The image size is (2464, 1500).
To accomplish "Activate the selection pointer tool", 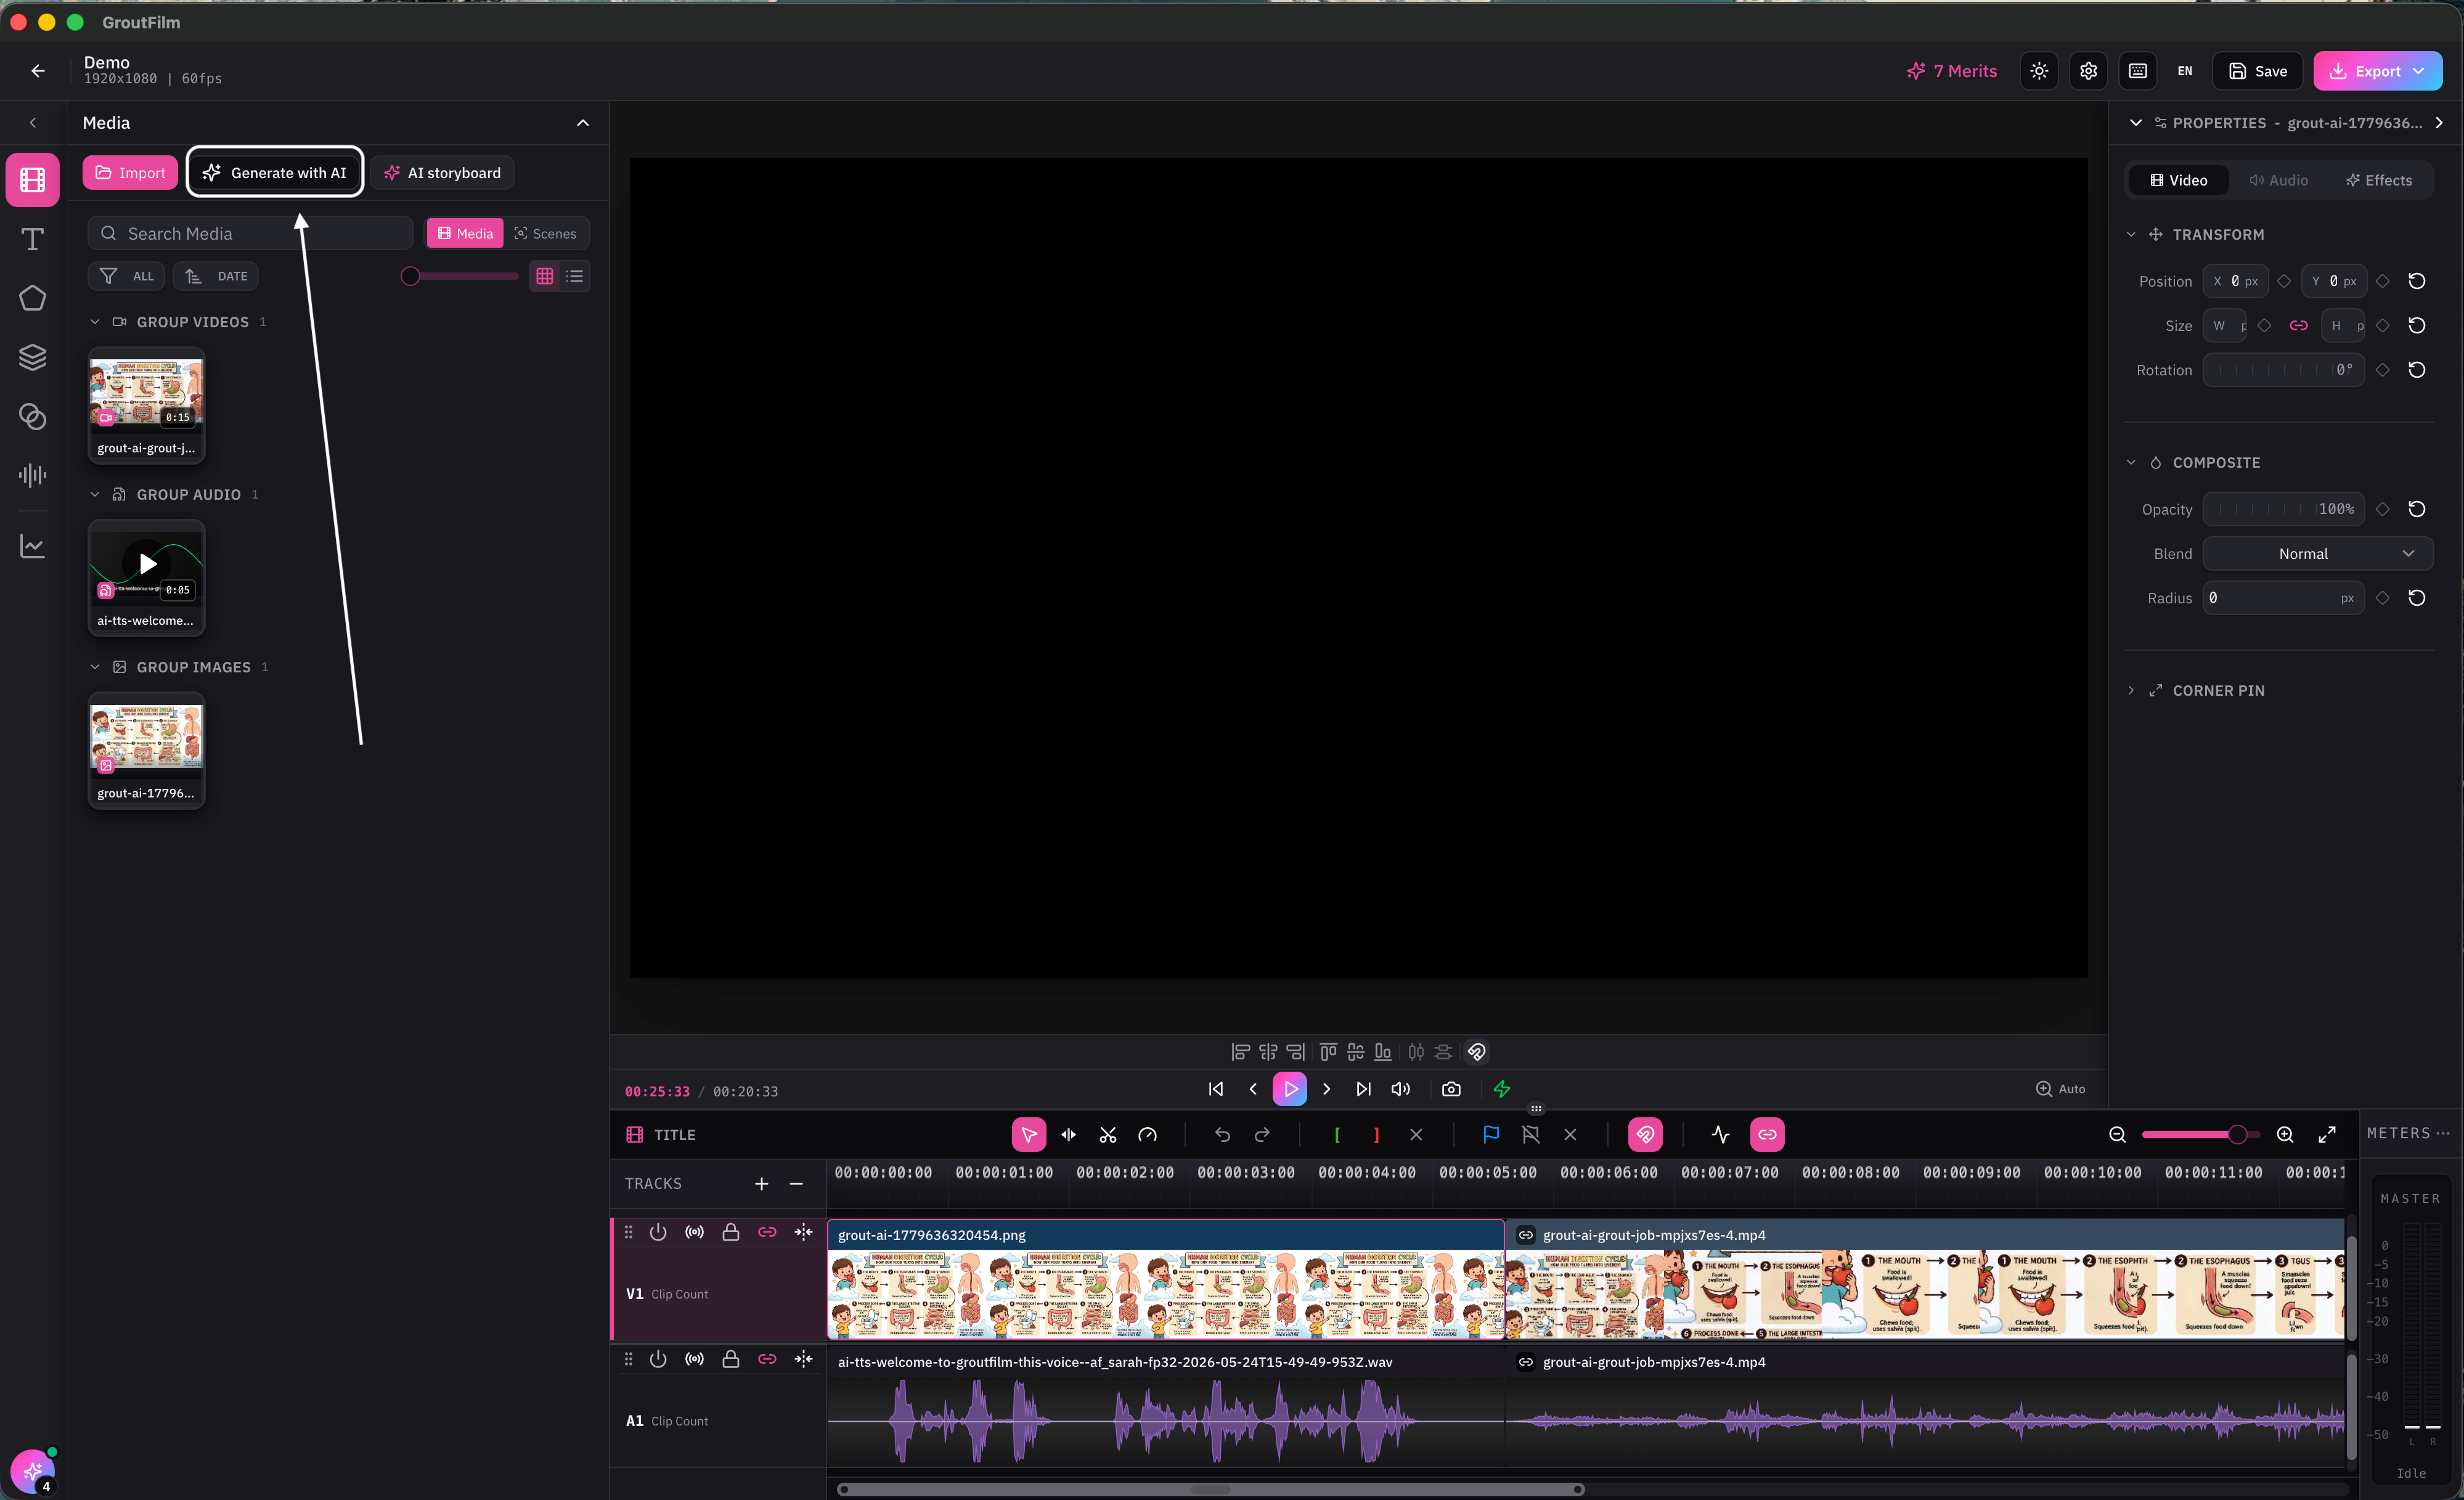I will (1029, 1135).
